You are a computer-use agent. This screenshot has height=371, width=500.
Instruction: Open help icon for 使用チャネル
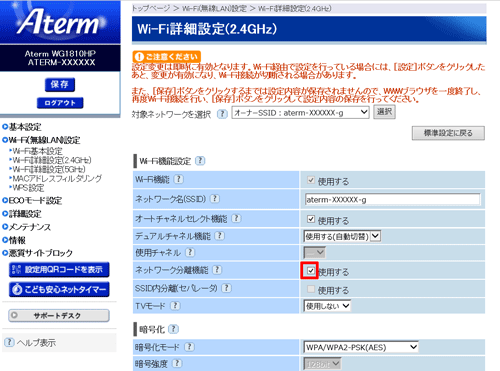[x=190, y=252]
